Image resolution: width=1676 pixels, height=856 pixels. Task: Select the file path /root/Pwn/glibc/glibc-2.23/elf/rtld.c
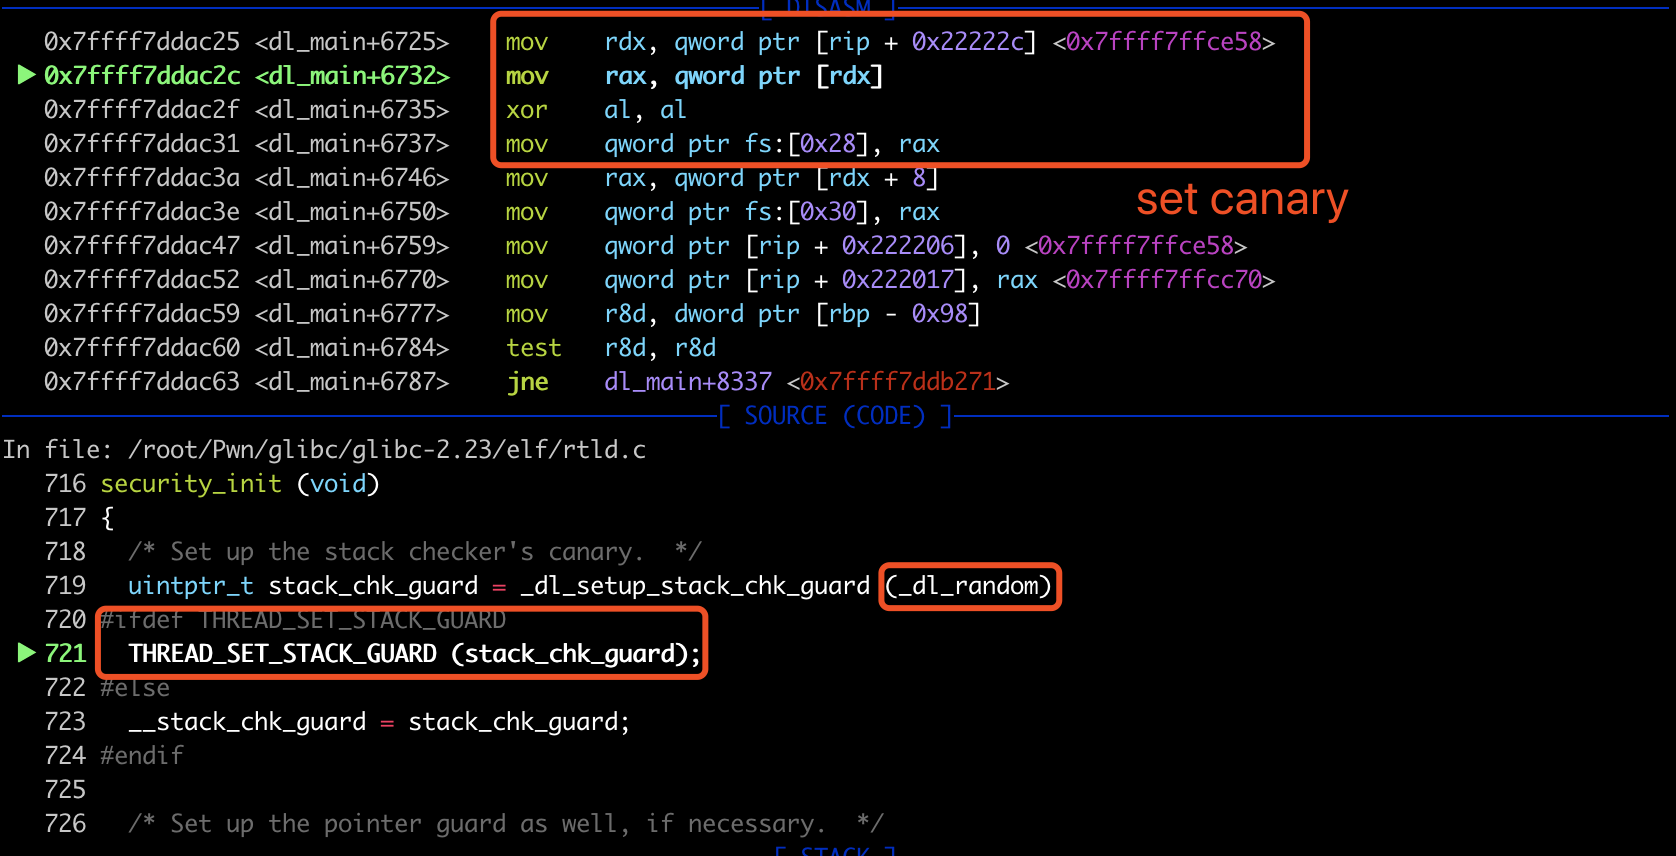pyautogui.click(x=387, y=450)
